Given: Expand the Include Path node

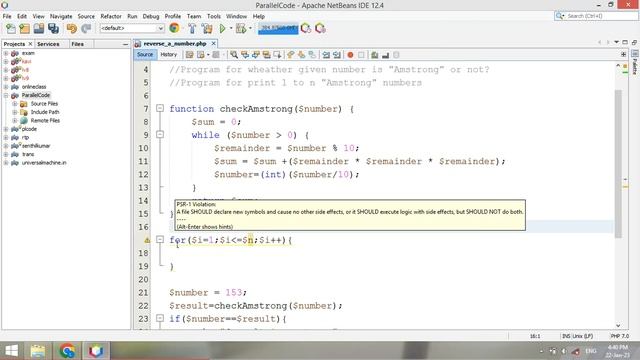Looking at the screenshot, I should [15, 112].
